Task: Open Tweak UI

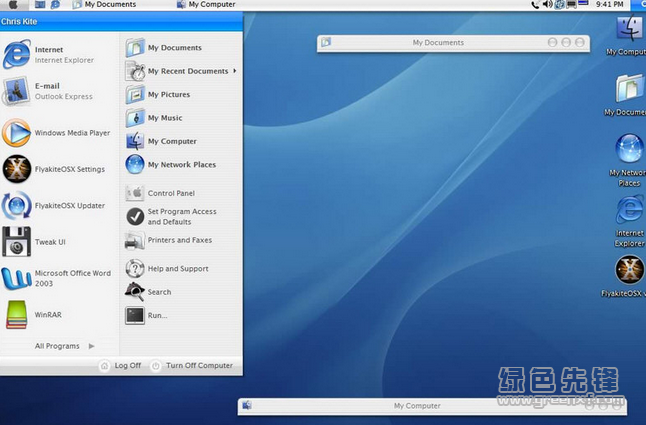Action: (x=34, y=242)
